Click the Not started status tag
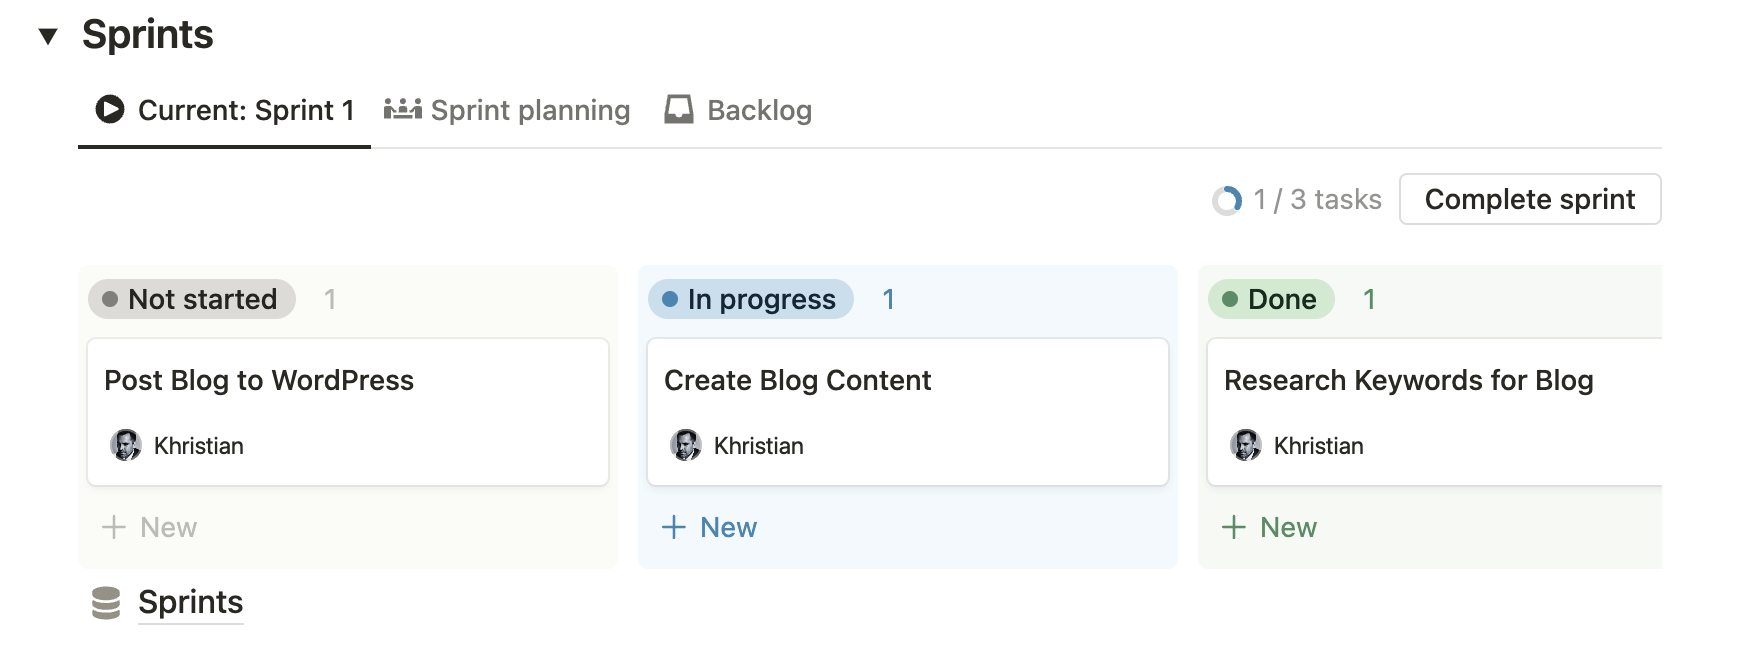The width and height of the screenshot is (1738, 672). [x=192, y=299]
